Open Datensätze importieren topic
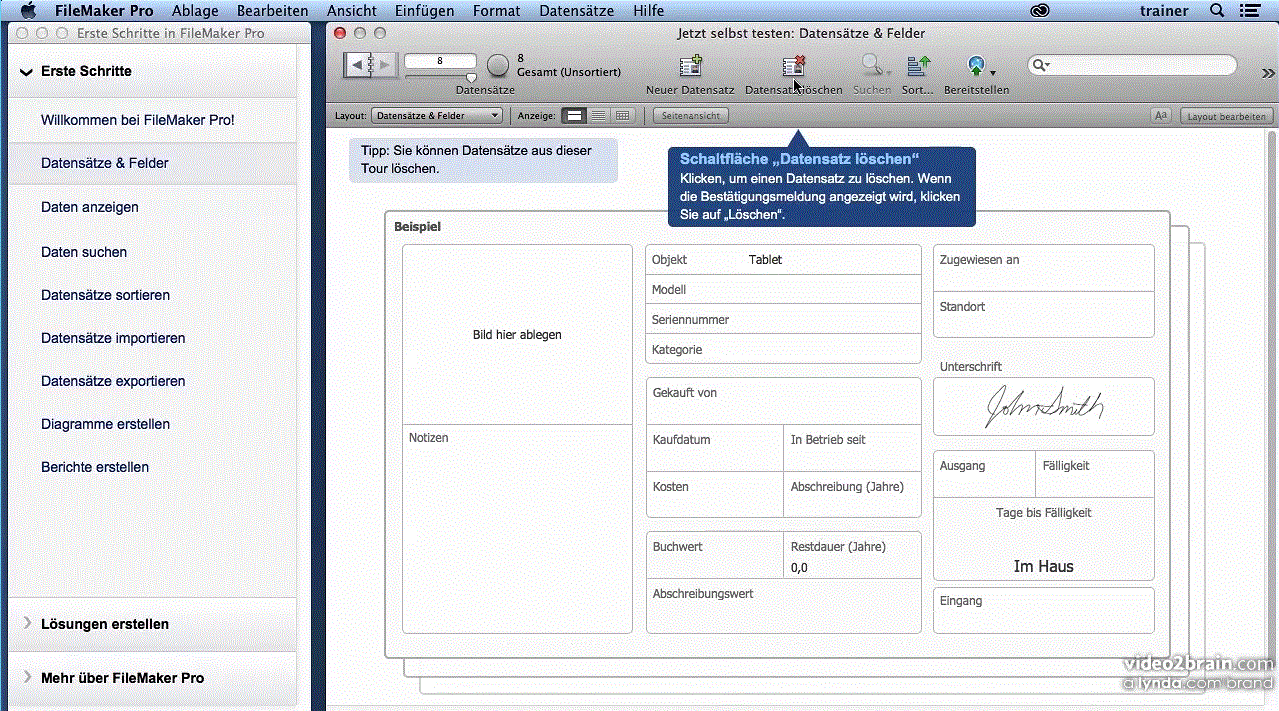This screenshot has height=711, width=1279. [x=113, y=338]
